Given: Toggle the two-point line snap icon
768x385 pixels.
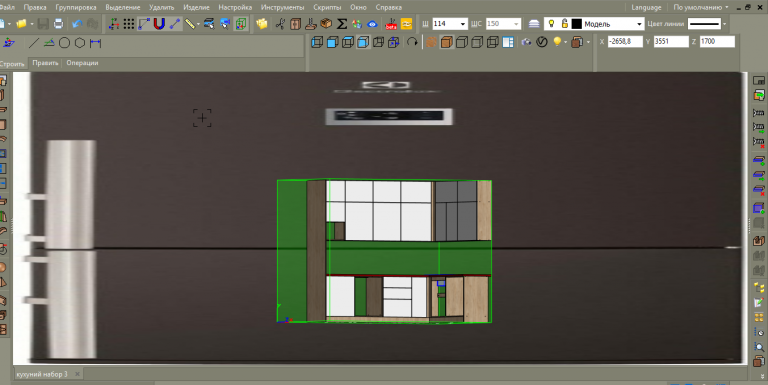Looking at the screenshot, I should point(175,24).
